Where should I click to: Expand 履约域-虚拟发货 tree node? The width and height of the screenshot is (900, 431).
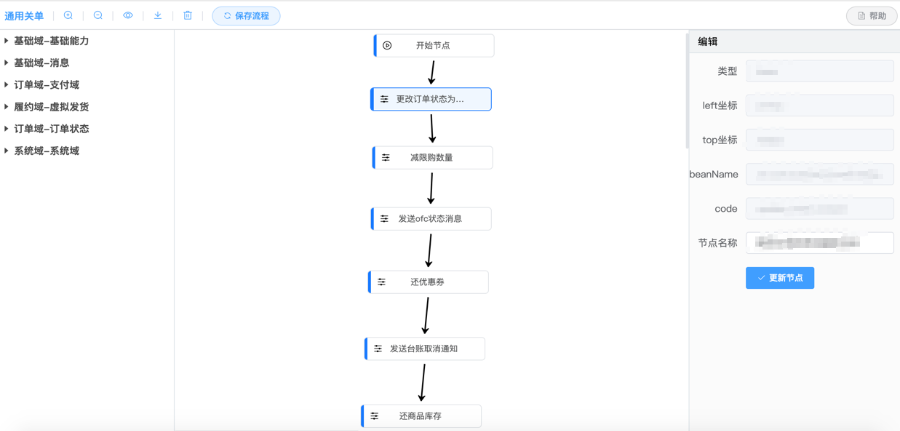pyautogui.click(x=7, y=107)
